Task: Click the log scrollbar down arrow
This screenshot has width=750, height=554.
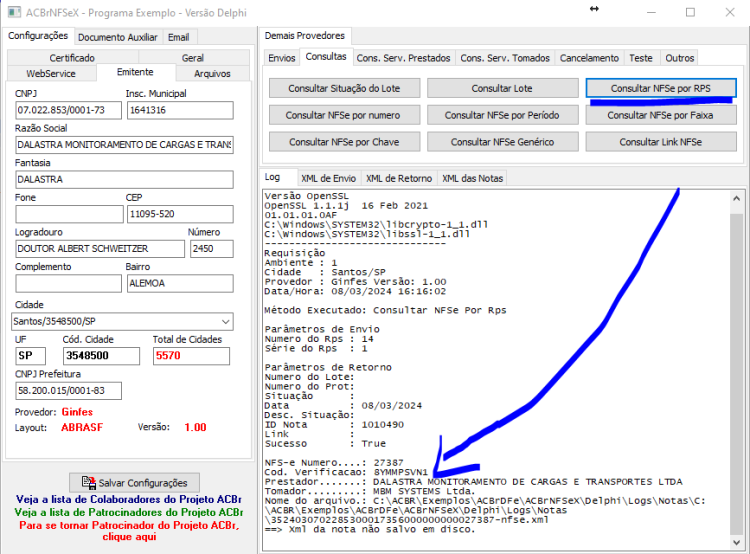Action: pos(737,542)
